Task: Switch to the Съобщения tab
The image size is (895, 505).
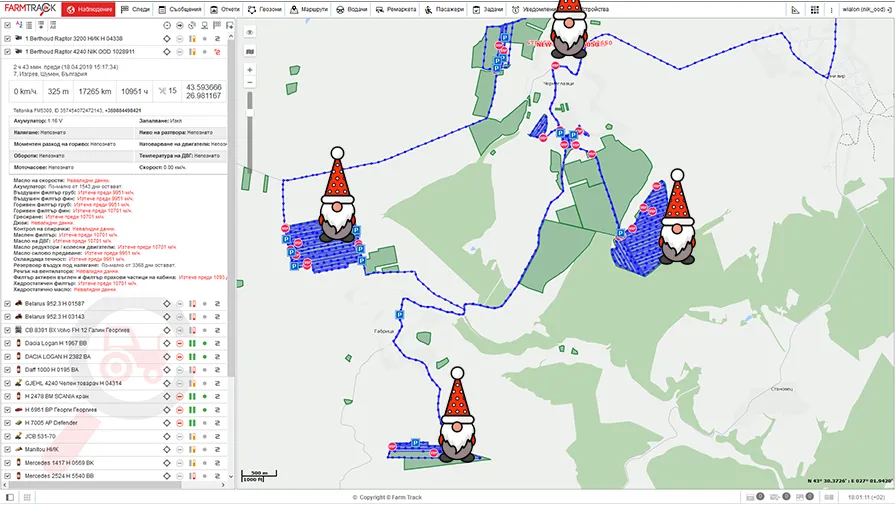Action: tap(180, 9)
